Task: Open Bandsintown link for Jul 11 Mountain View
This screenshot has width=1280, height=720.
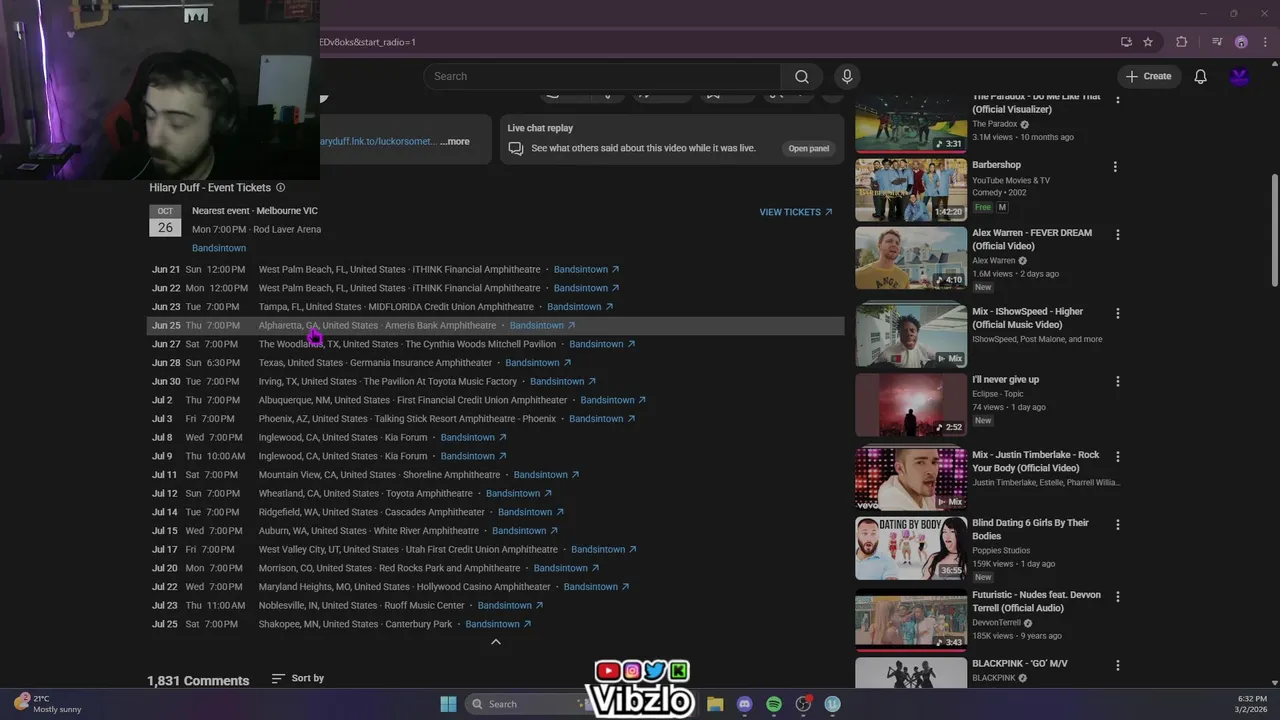Action: coord(546,475)
